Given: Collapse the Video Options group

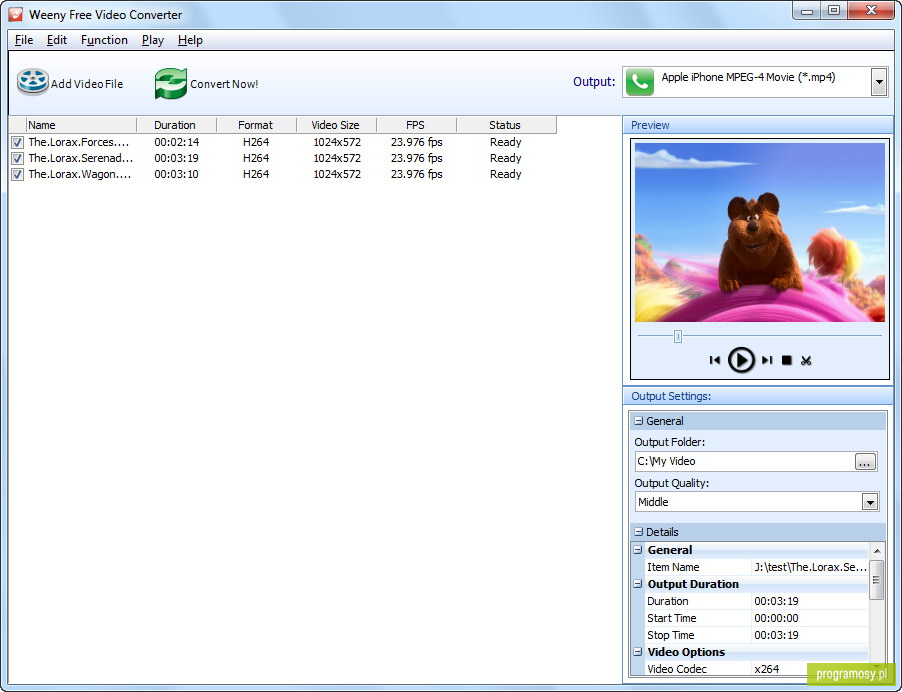Looking at the screenshot, I should click(637, 652).
